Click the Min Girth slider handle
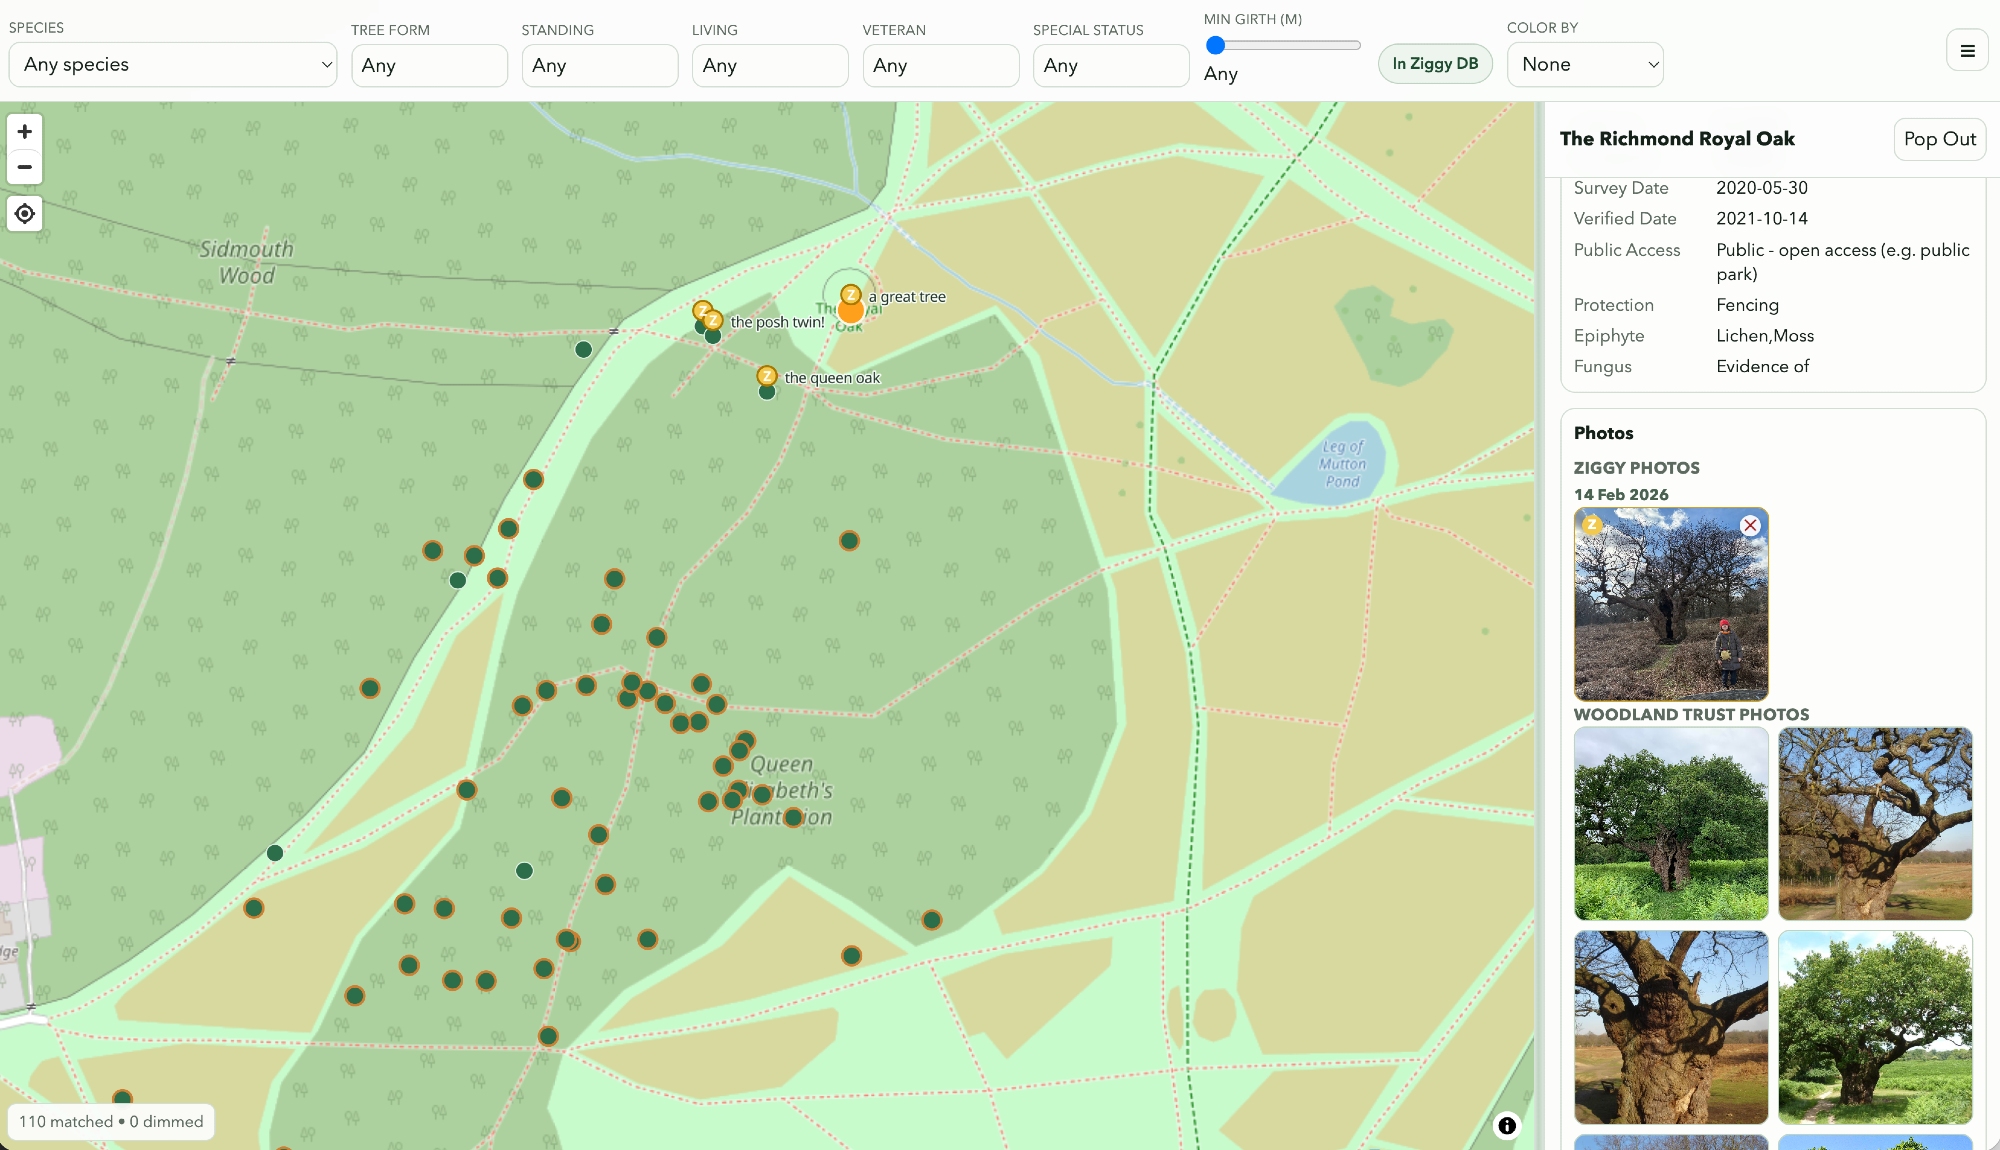Screen dimensions: 2000x1150 (x=1216, y=45)
